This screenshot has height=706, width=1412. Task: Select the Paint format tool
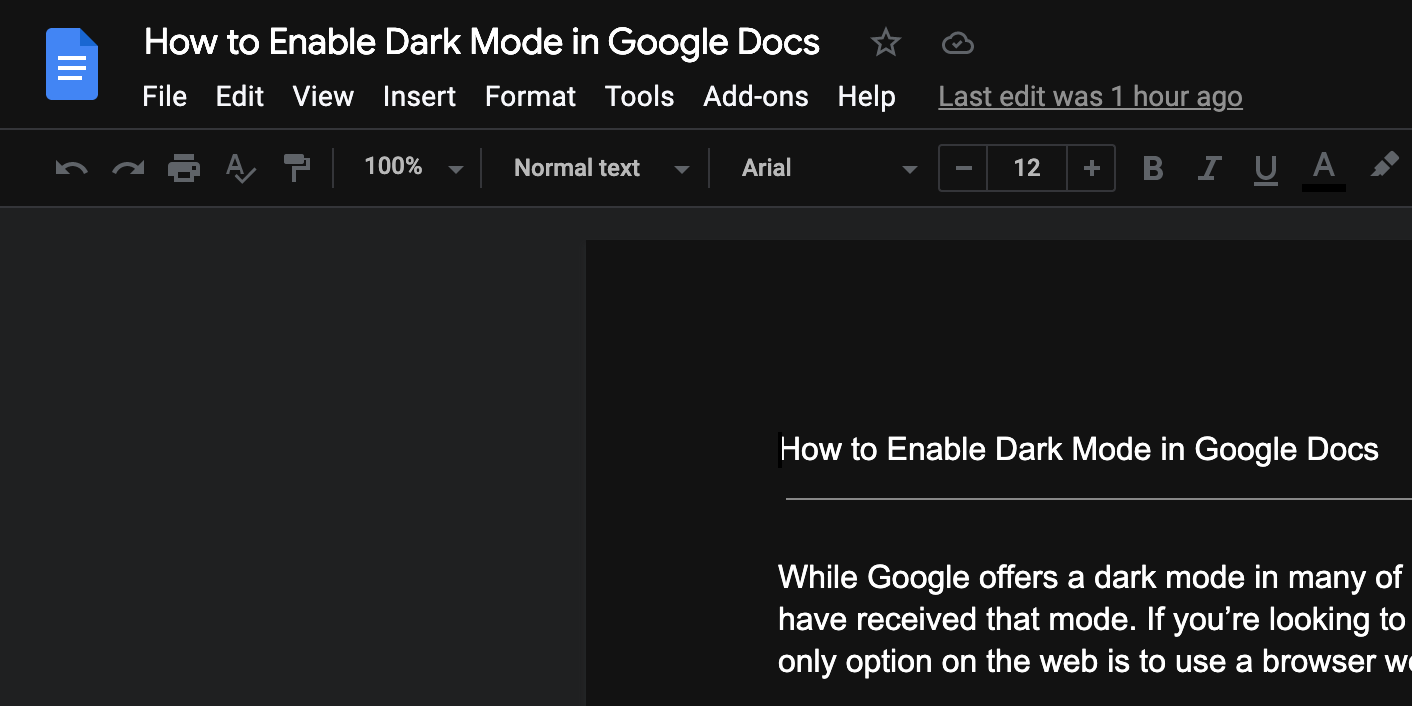297,168
